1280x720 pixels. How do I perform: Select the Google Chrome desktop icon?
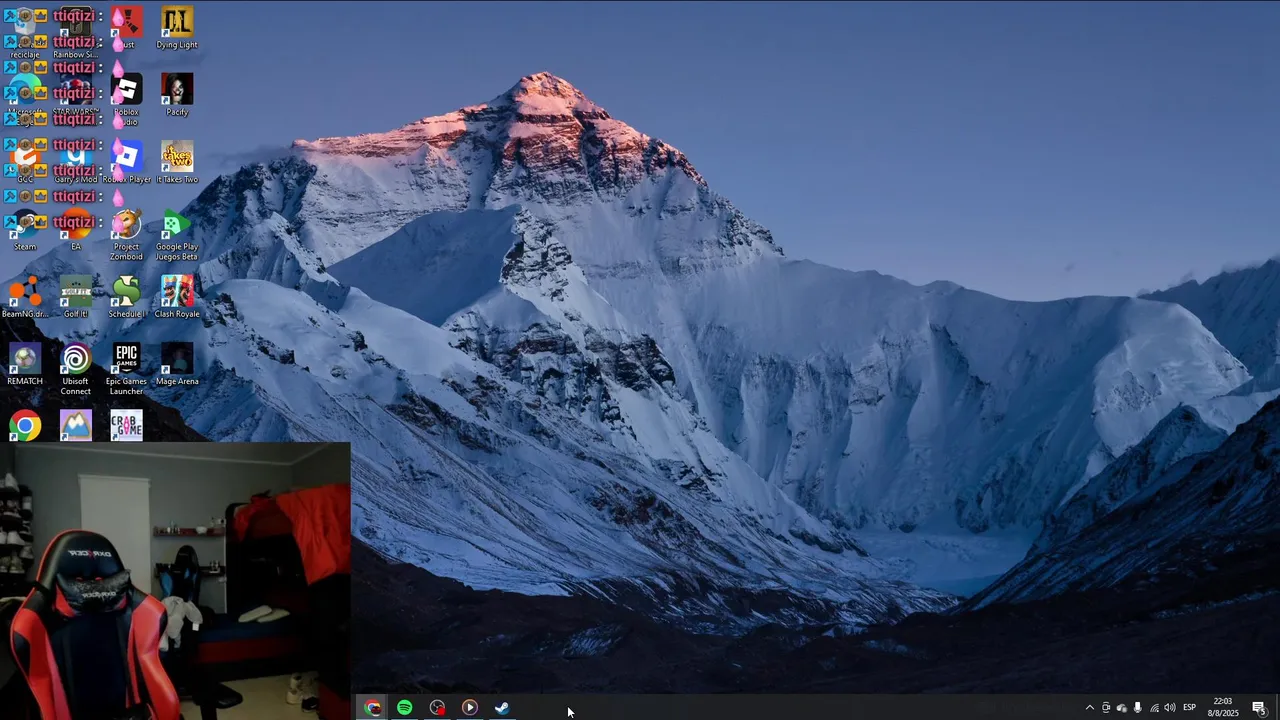[x=25, y=425]
